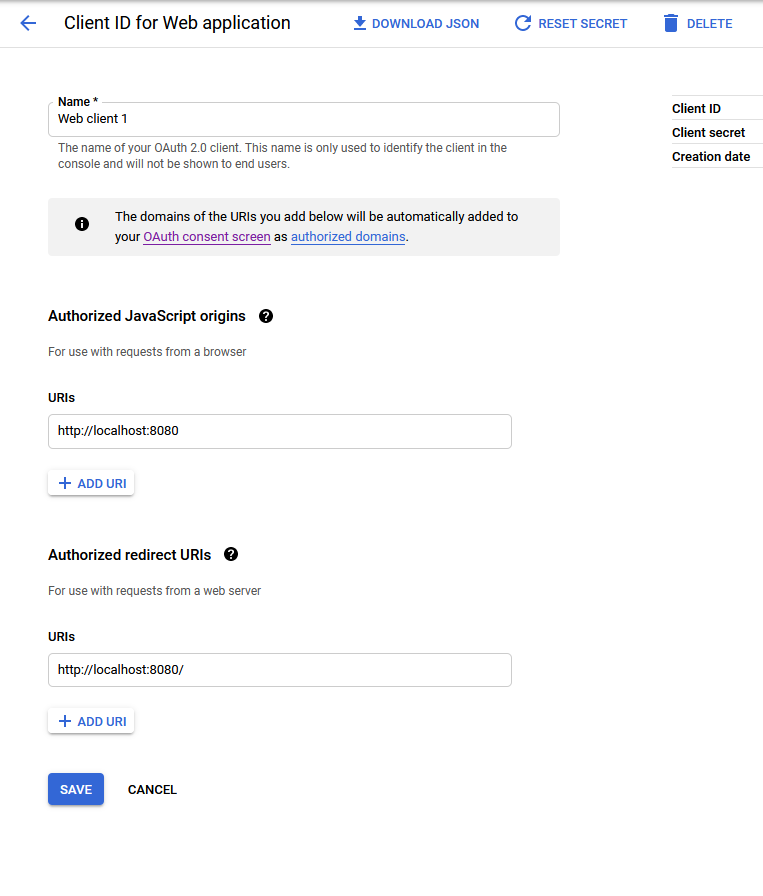Screen dimensions: 763x896
Task: Click the plus icon on the first ADD URI
Action: click(63, 482)
